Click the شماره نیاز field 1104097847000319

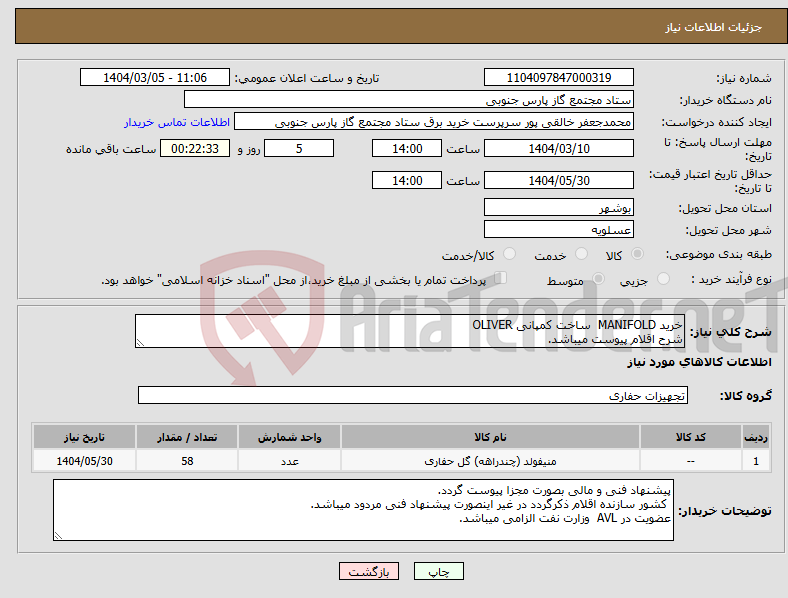[558, 77]
